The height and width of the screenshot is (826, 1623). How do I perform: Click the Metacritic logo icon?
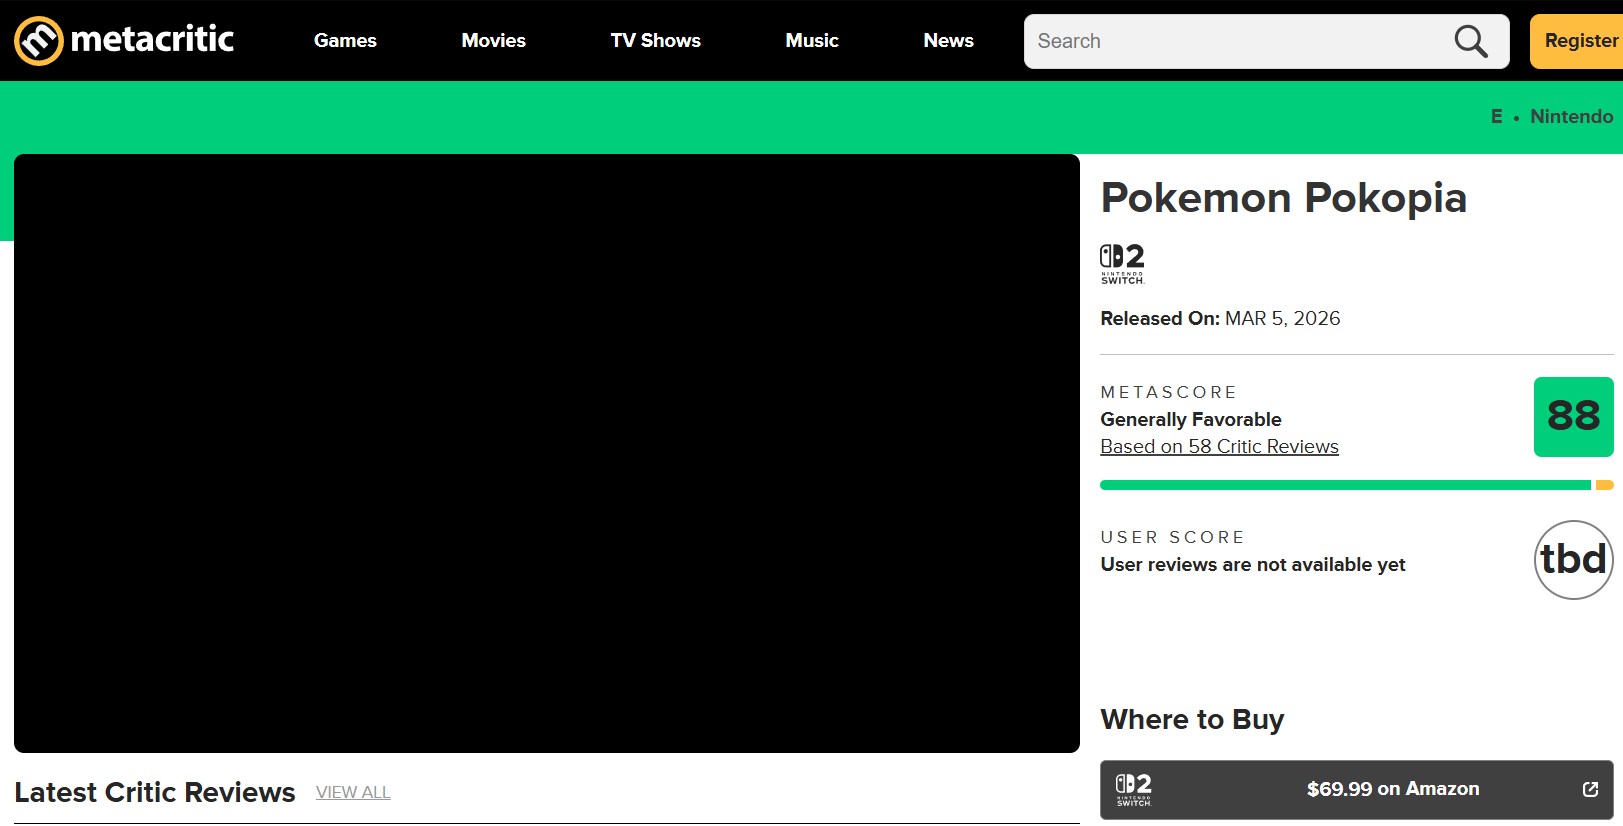pyautogui.click(x=39, y=41)
